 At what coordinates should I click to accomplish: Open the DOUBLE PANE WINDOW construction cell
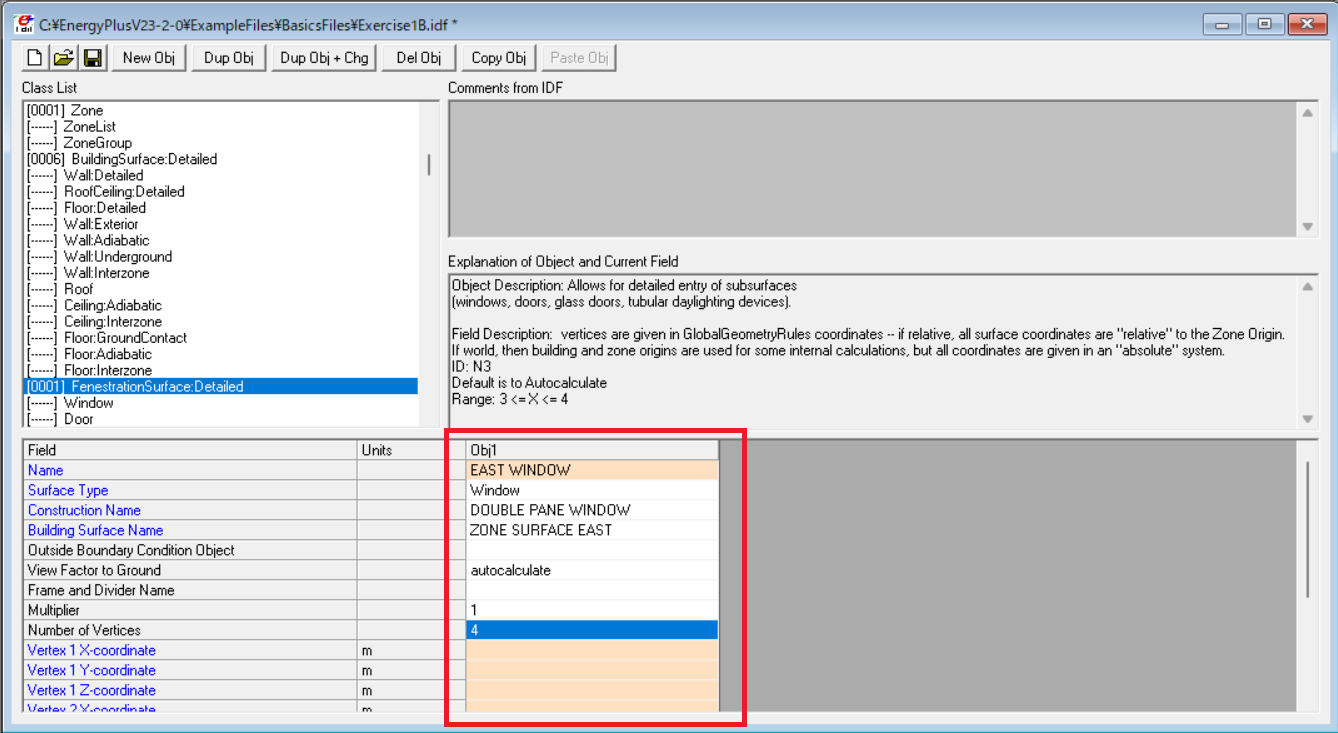coord(592,510)
